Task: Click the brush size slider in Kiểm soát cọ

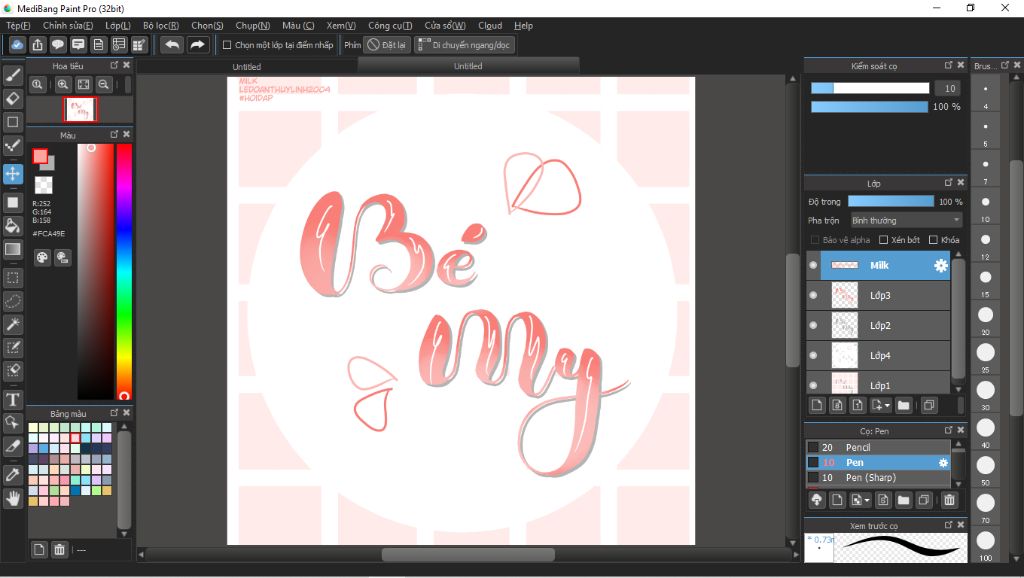Action: 870,88
